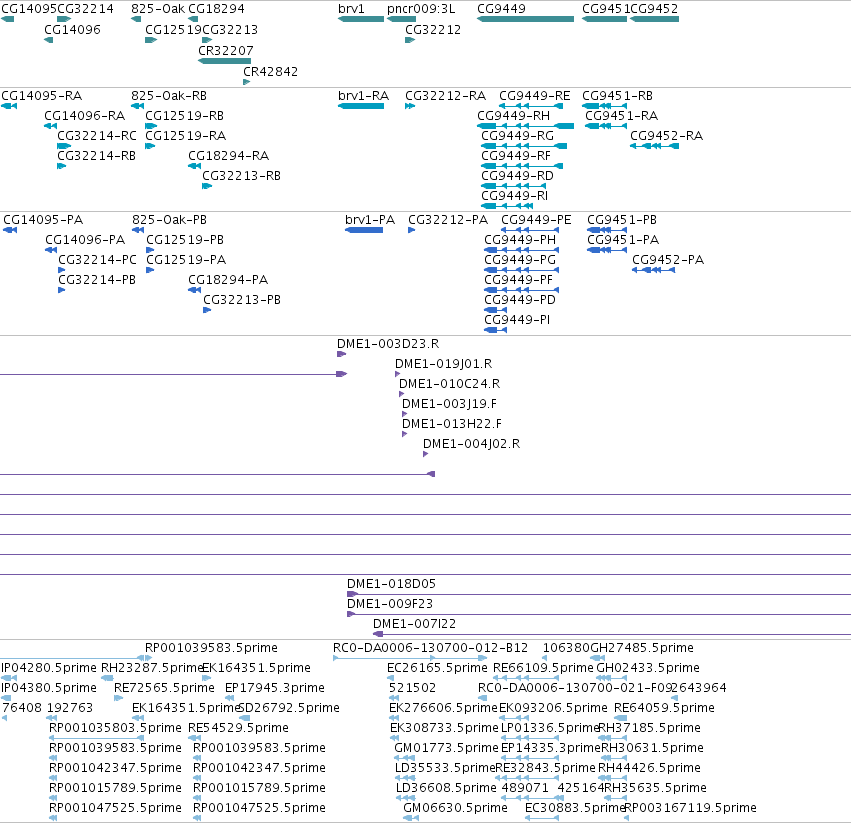
Task: Click EST EC26165.5prime
Action: pyautogui.click(x=437, y=668)
